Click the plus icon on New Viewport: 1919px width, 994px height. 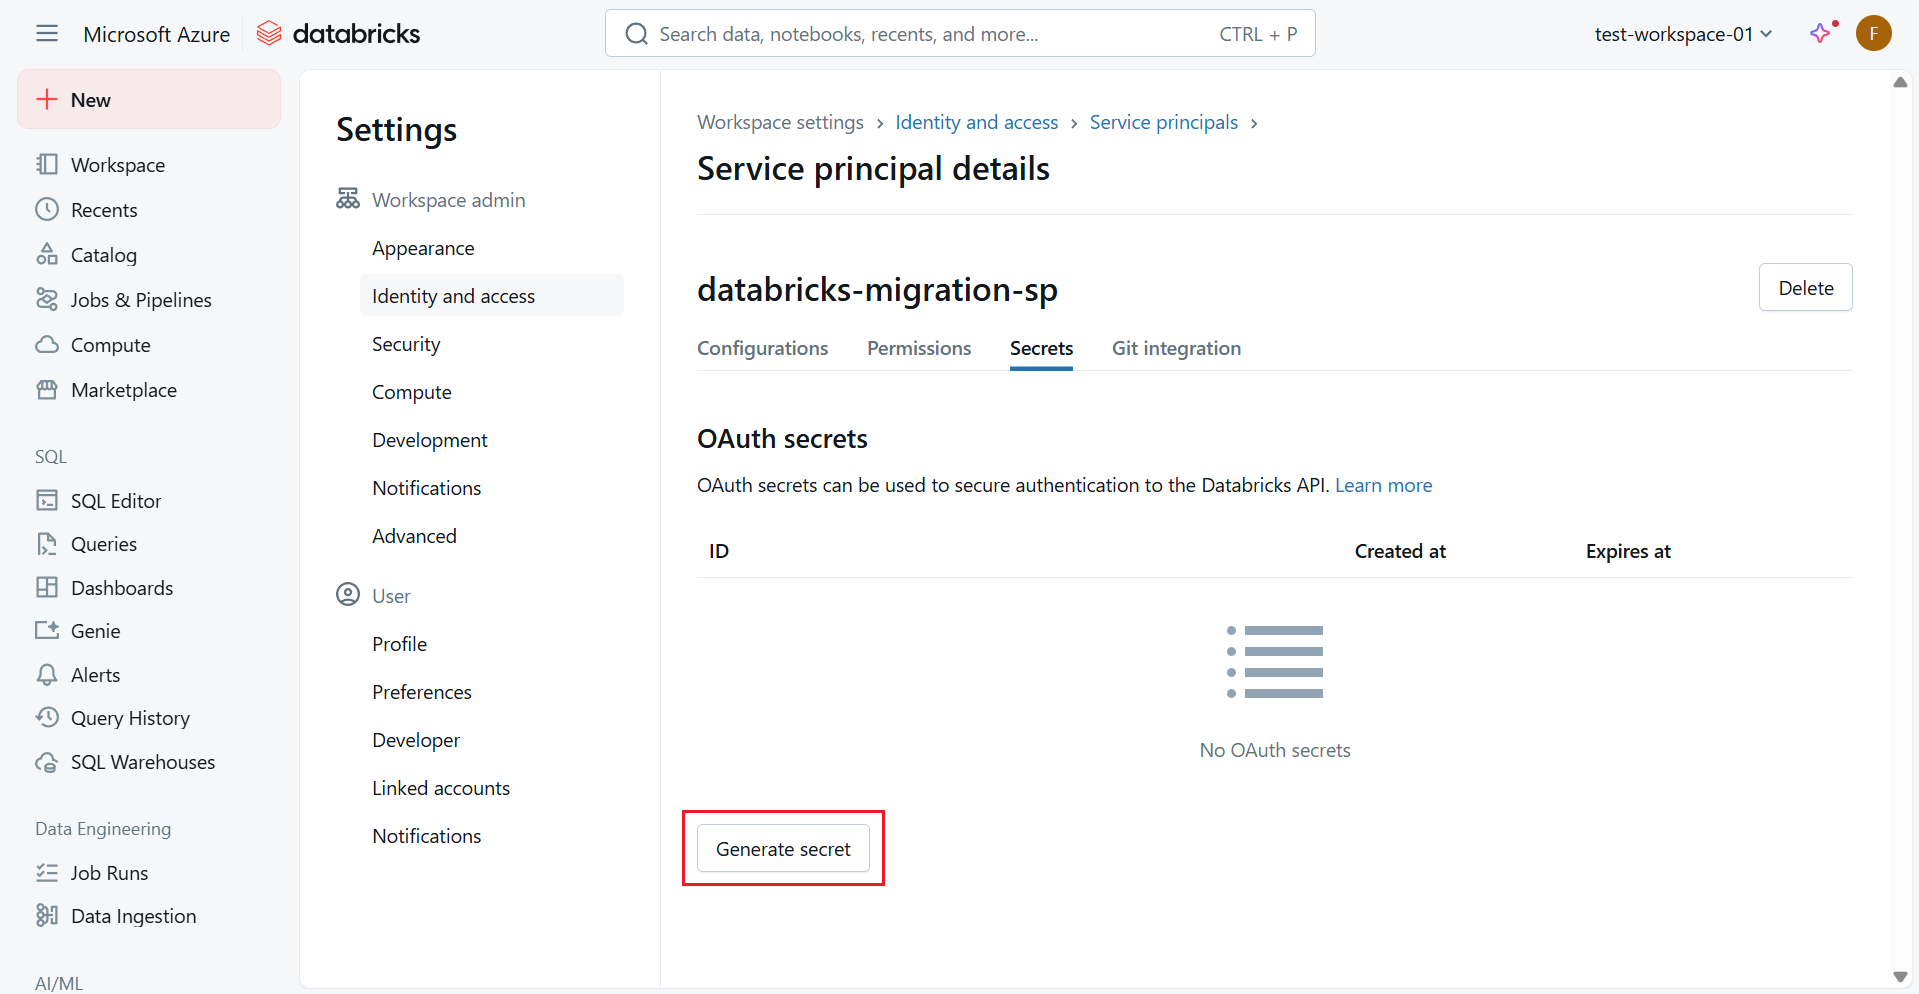[47, 99]
